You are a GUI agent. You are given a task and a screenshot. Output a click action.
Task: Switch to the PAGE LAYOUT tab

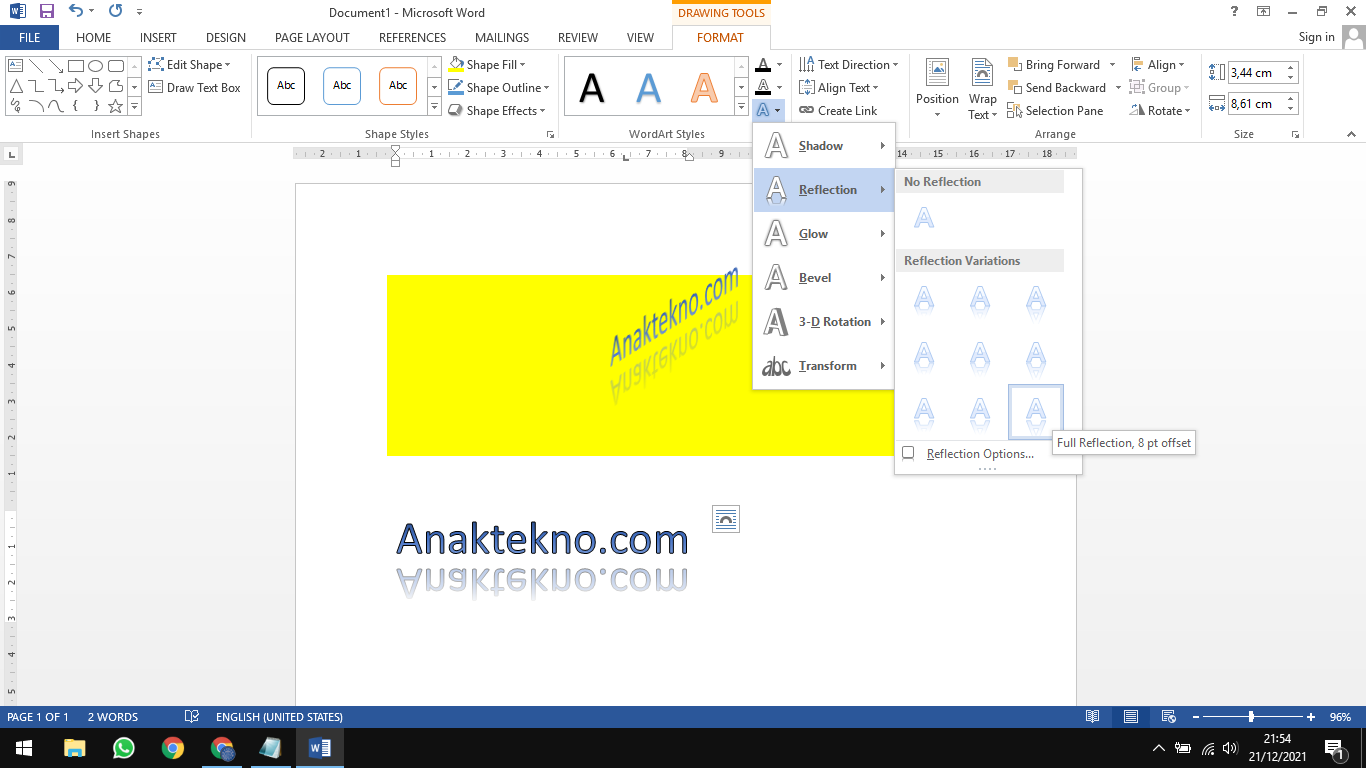[312, 38]
